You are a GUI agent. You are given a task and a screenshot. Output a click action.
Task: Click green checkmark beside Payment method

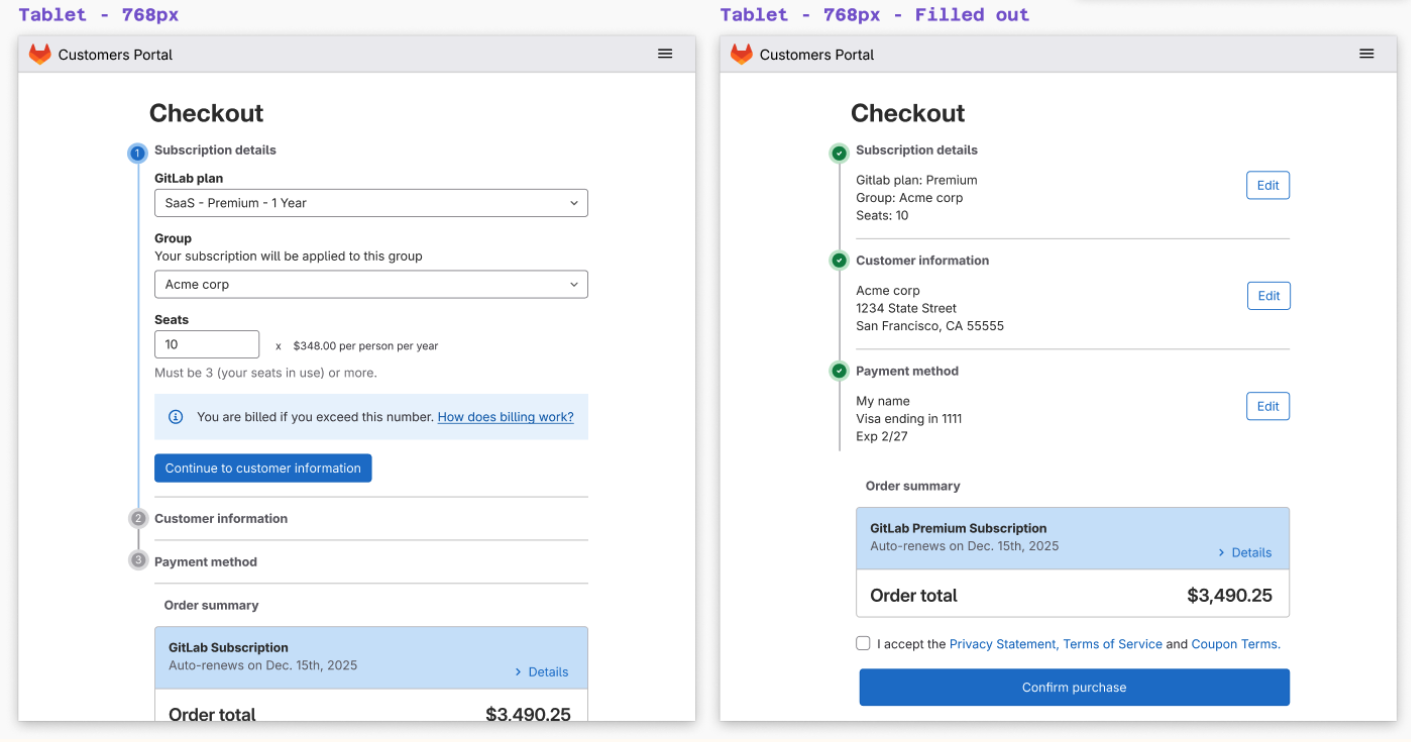tap(839, 371)
